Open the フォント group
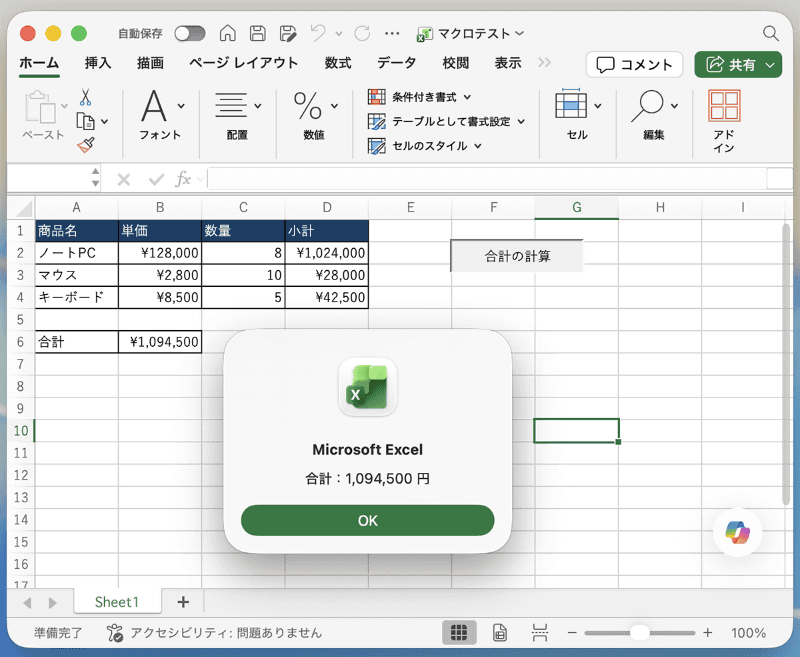The width and height of the screenshot is (800, 657). coord(161,115)
